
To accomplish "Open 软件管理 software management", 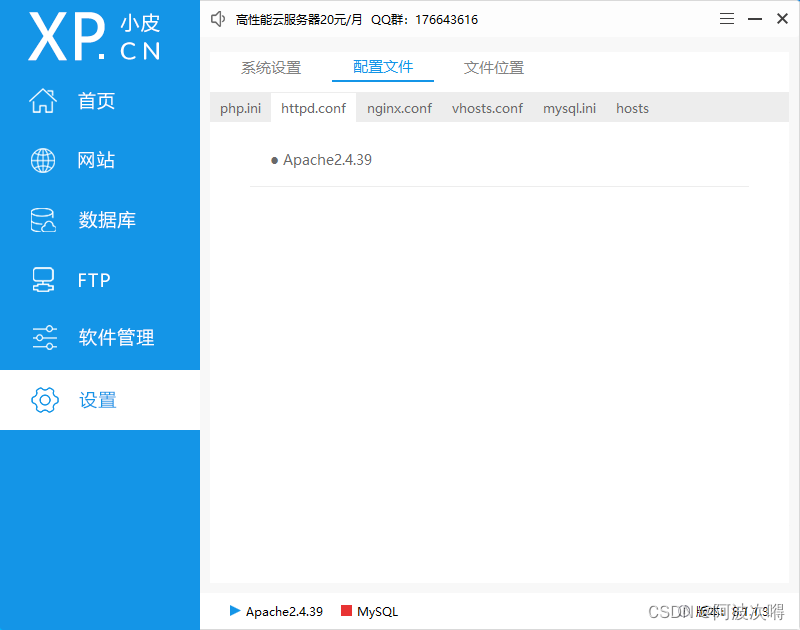I will pos(116,338).
